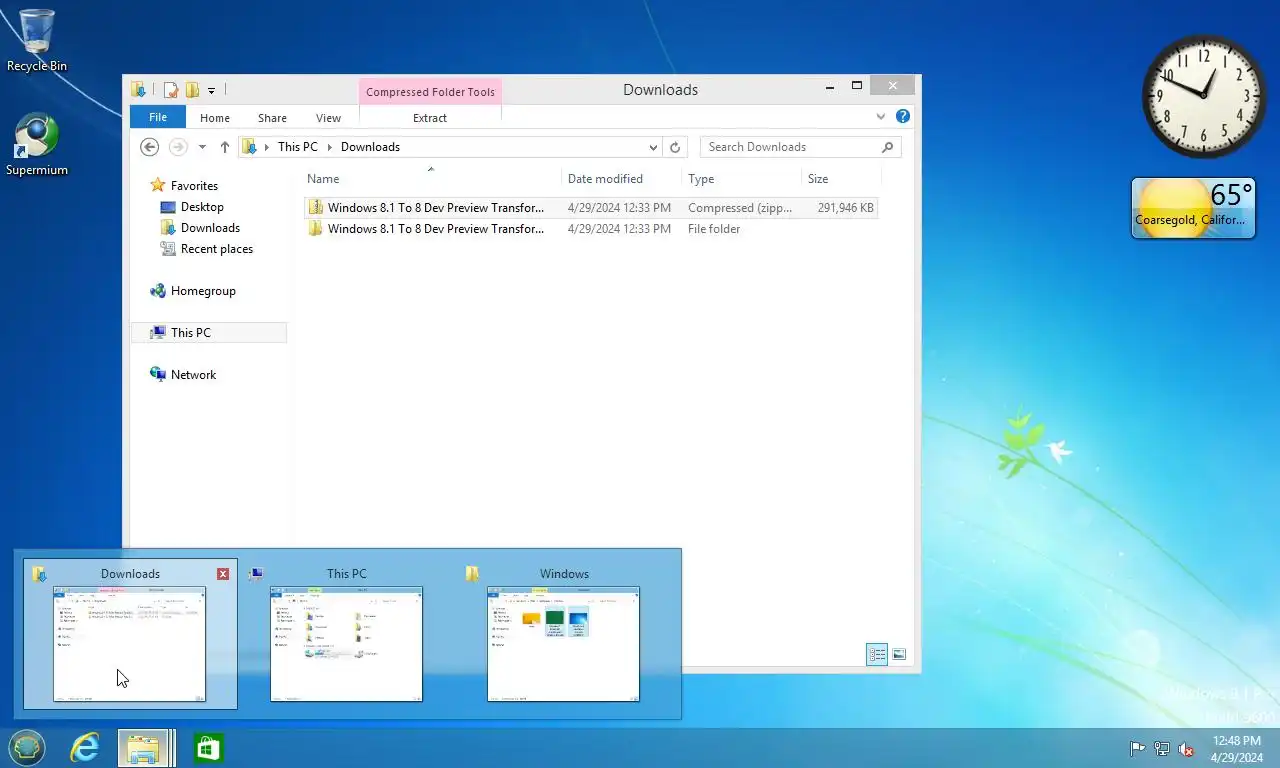Refresh the Downloads folder view

675,147
